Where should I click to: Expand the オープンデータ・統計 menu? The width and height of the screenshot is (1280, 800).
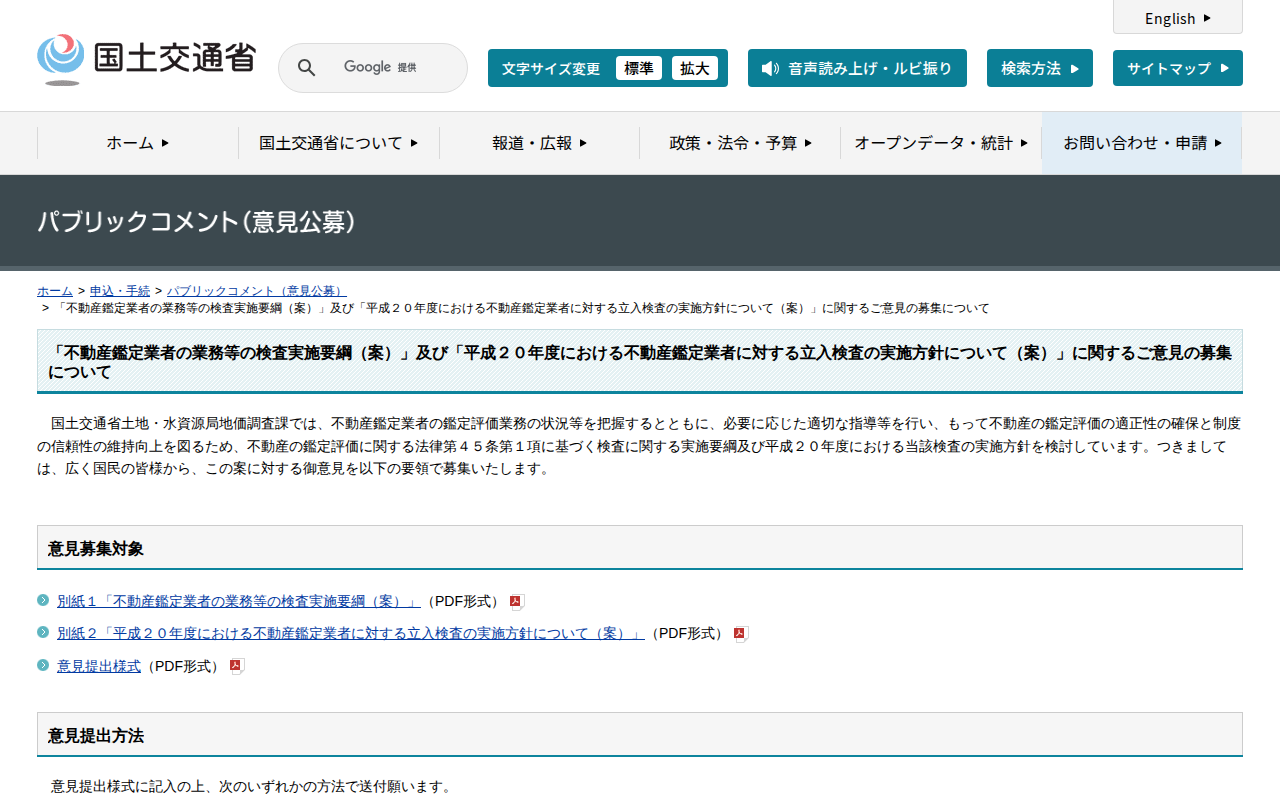click(940, 143)
